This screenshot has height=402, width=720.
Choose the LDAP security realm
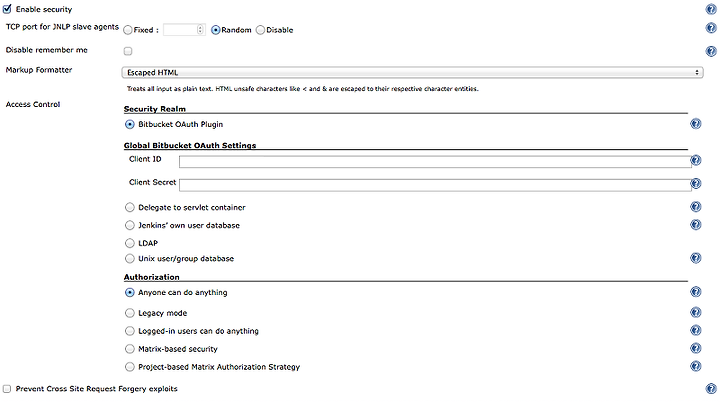pyautogui.click(x=129, y=243)
